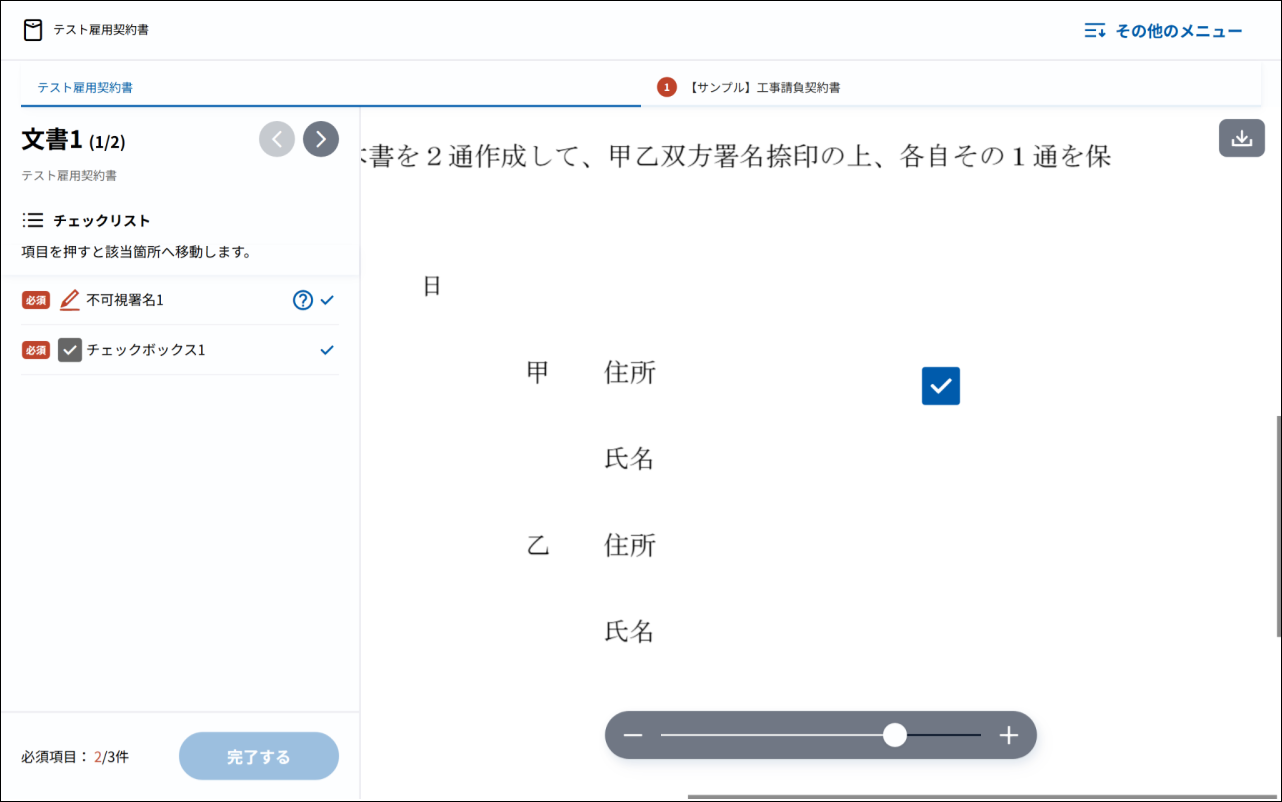Click the download document icon
Viewport: 1282px width, 802px height.
1241,138
